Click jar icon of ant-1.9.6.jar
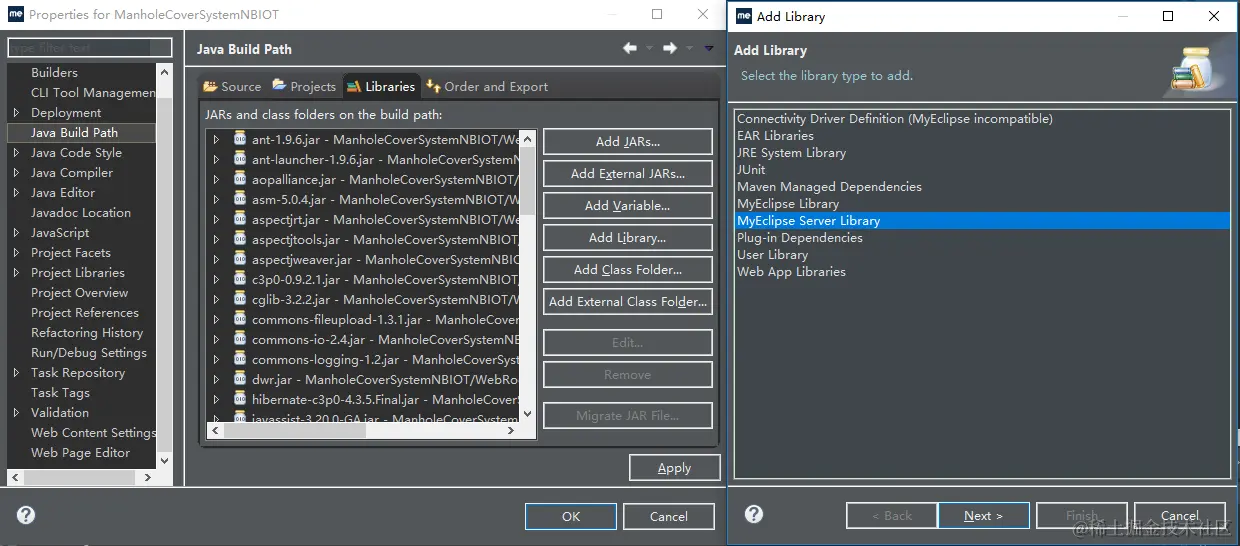1240x546 pixels. pyautogui.click(x=240, y=139)
